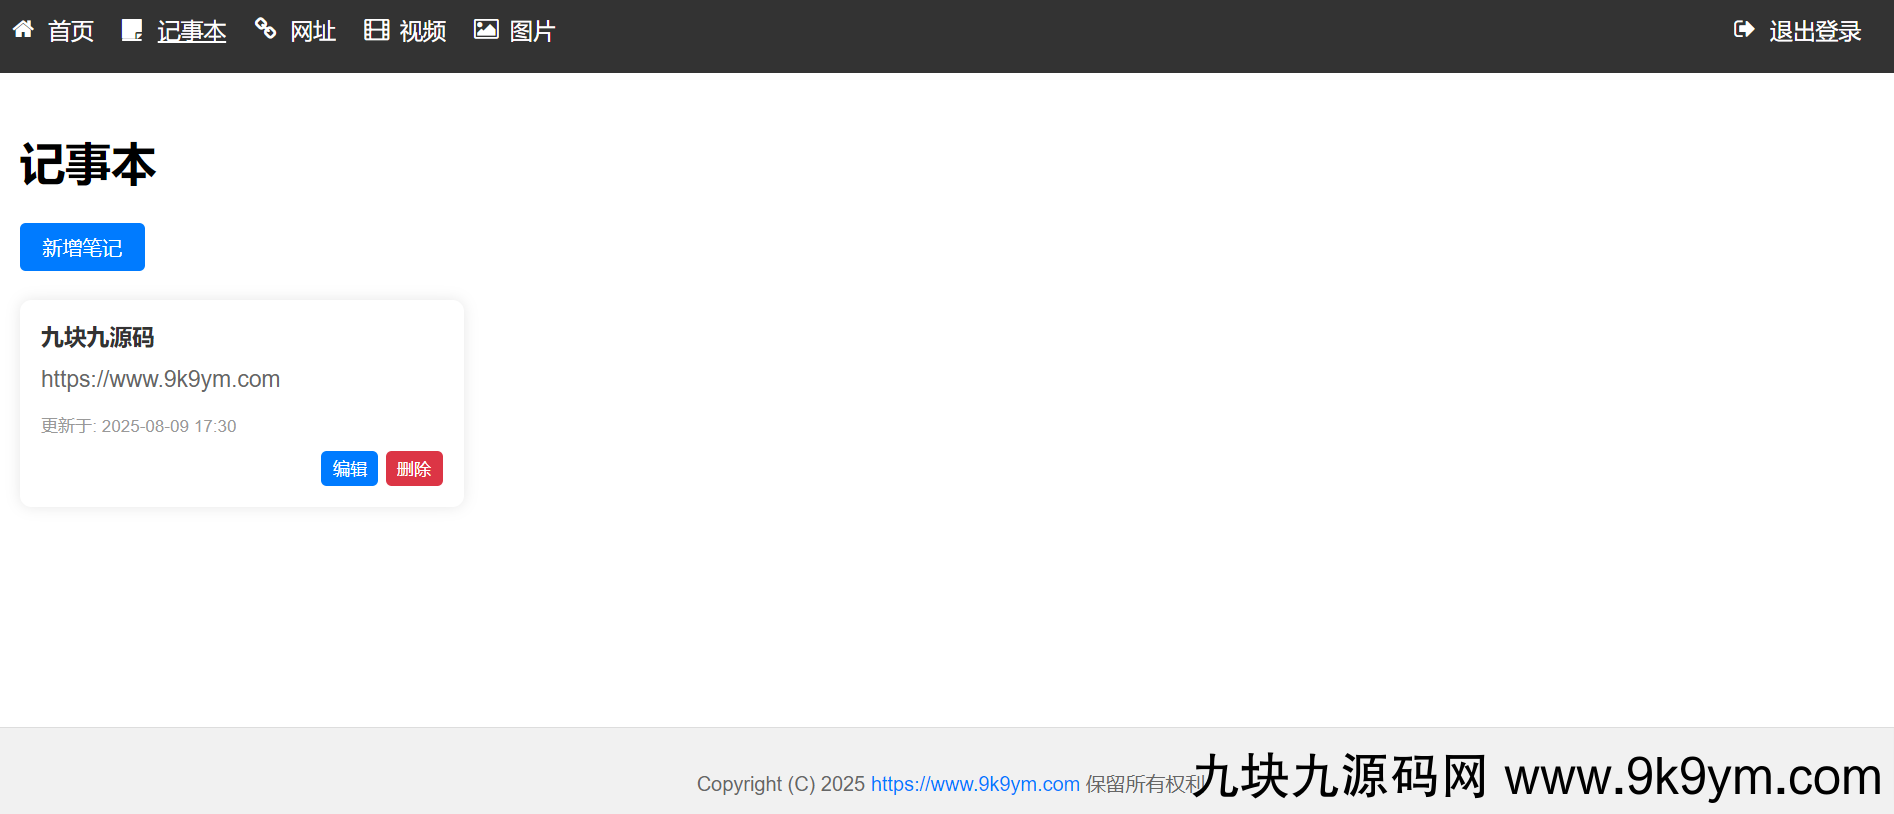Delete the note using red 删除 button
1894x814 pixels.
tap(414, 469)
